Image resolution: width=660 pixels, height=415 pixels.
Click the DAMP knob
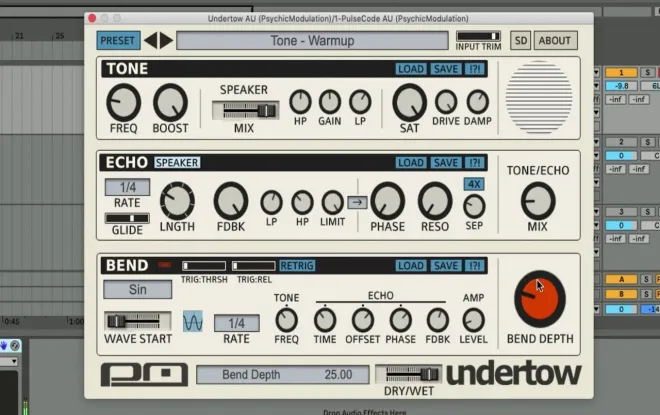478,101
